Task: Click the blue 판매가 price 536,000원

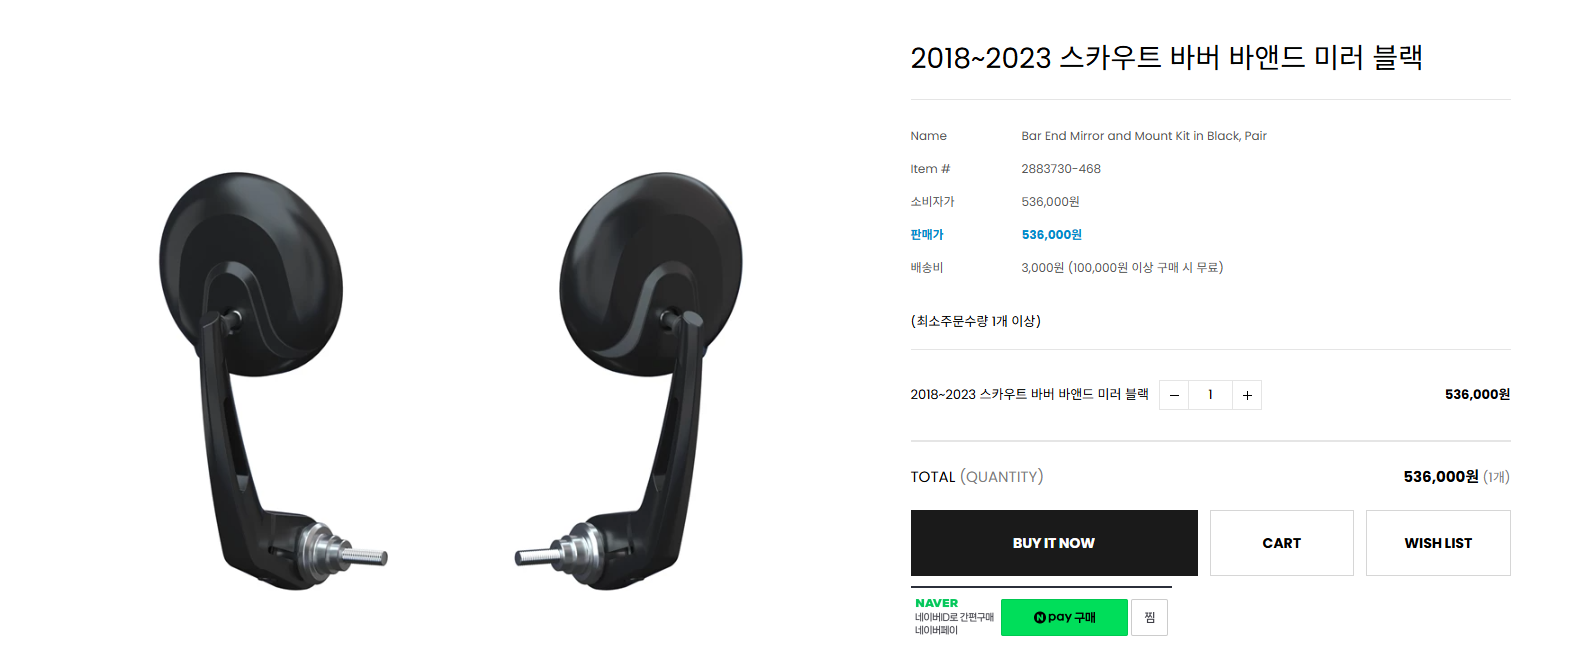Action: coord(1051,235)
